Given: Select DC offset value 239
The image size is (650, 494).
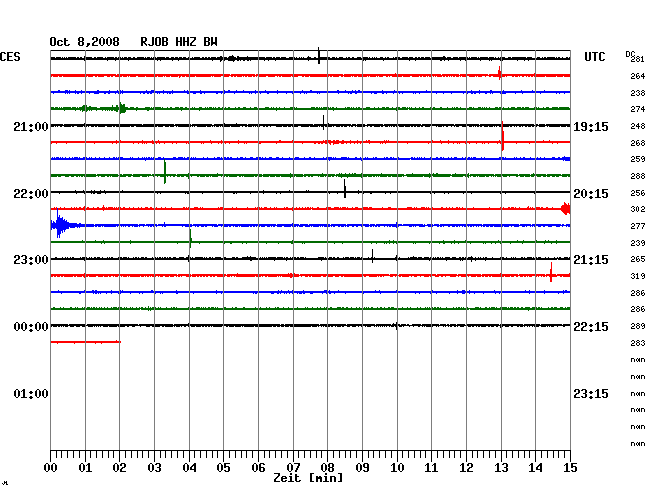Looking at the screenshot, I should click(x=638, y=243).
